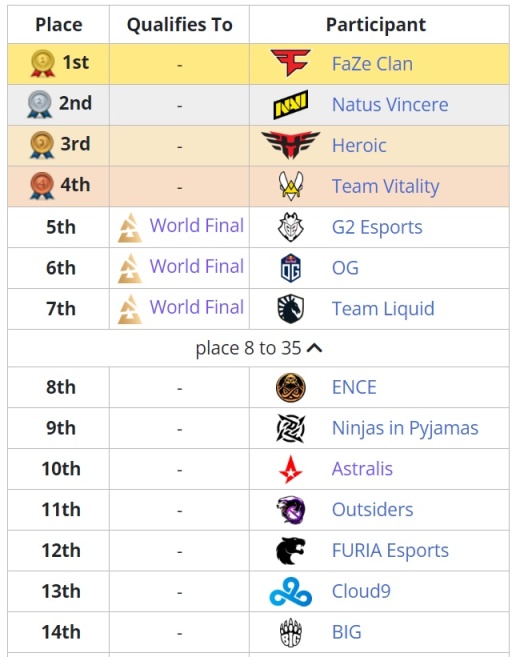Click the Cloud9 blue cloud logo
Screen dimensions: 516x657
290,591
